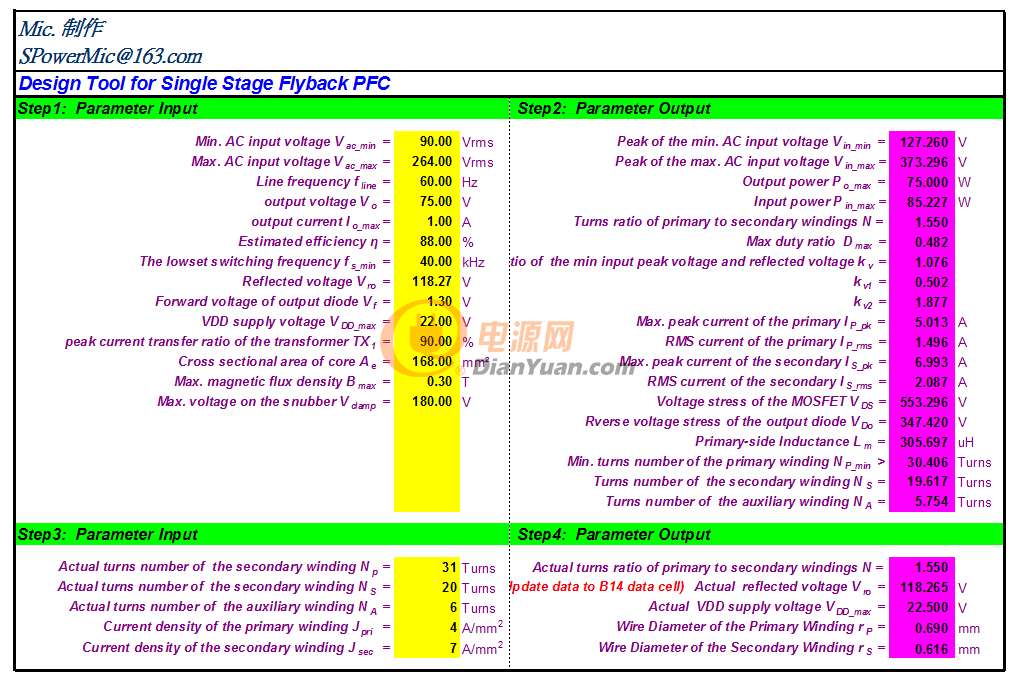Screen dimensions: 1016x683
Task: Select the actual turns cell showing 31
Action: click(x=426, y=568)
